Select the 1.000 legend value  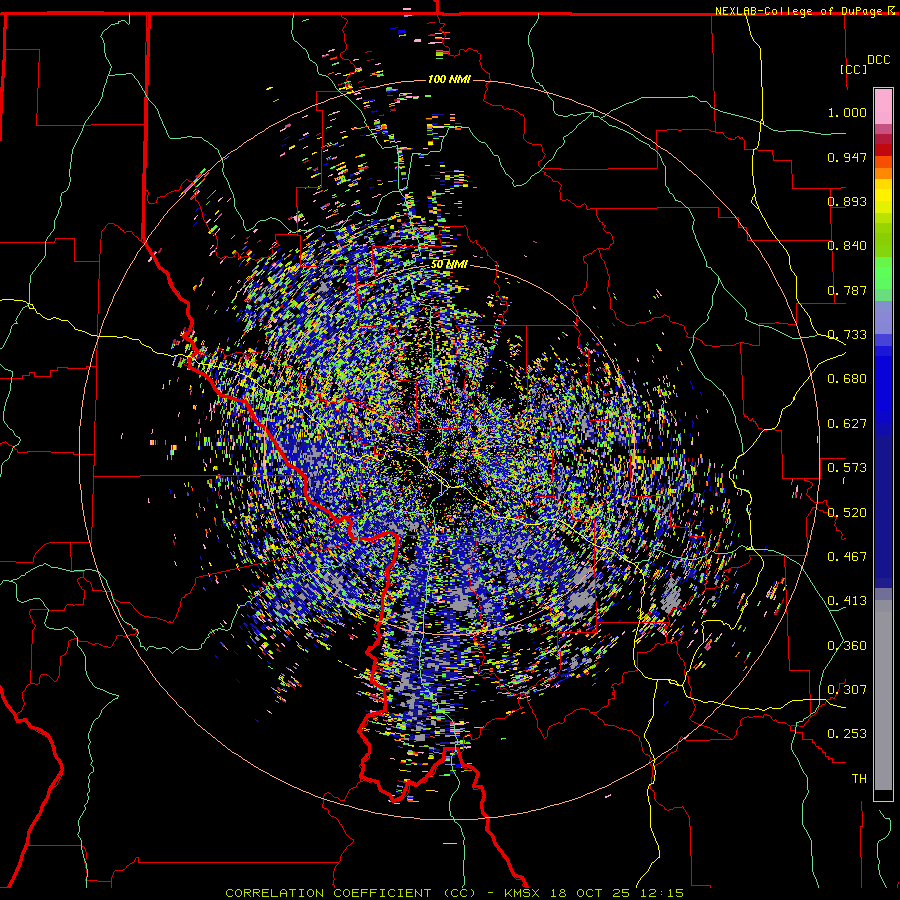point(847,112)
